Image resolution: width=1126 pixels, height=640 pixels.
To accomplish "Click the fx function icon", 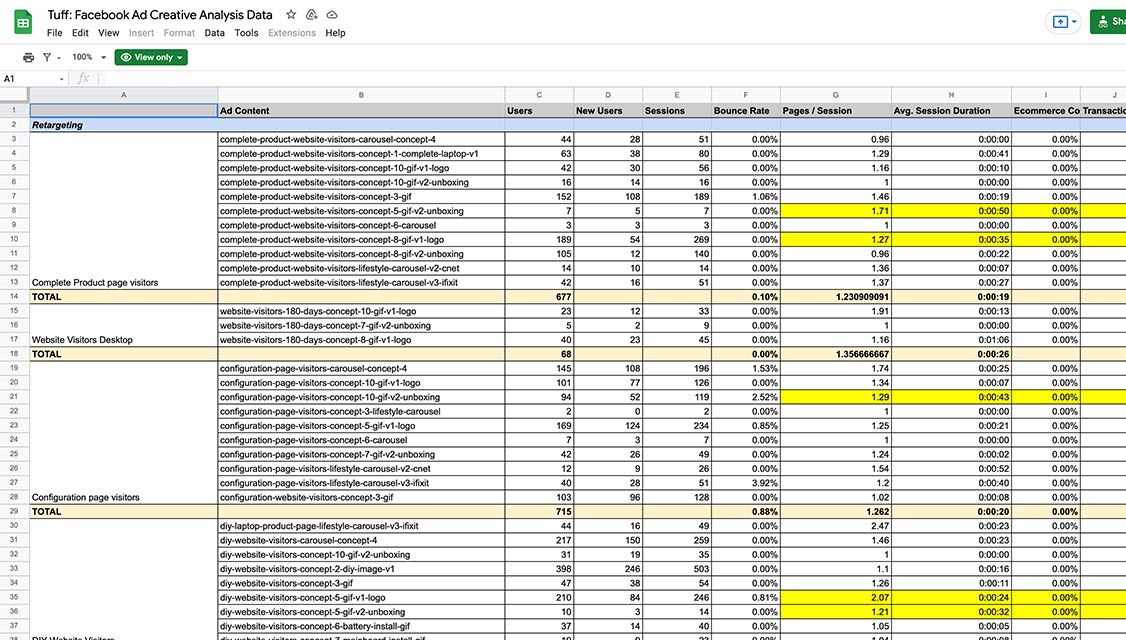I will coord(83,78).
